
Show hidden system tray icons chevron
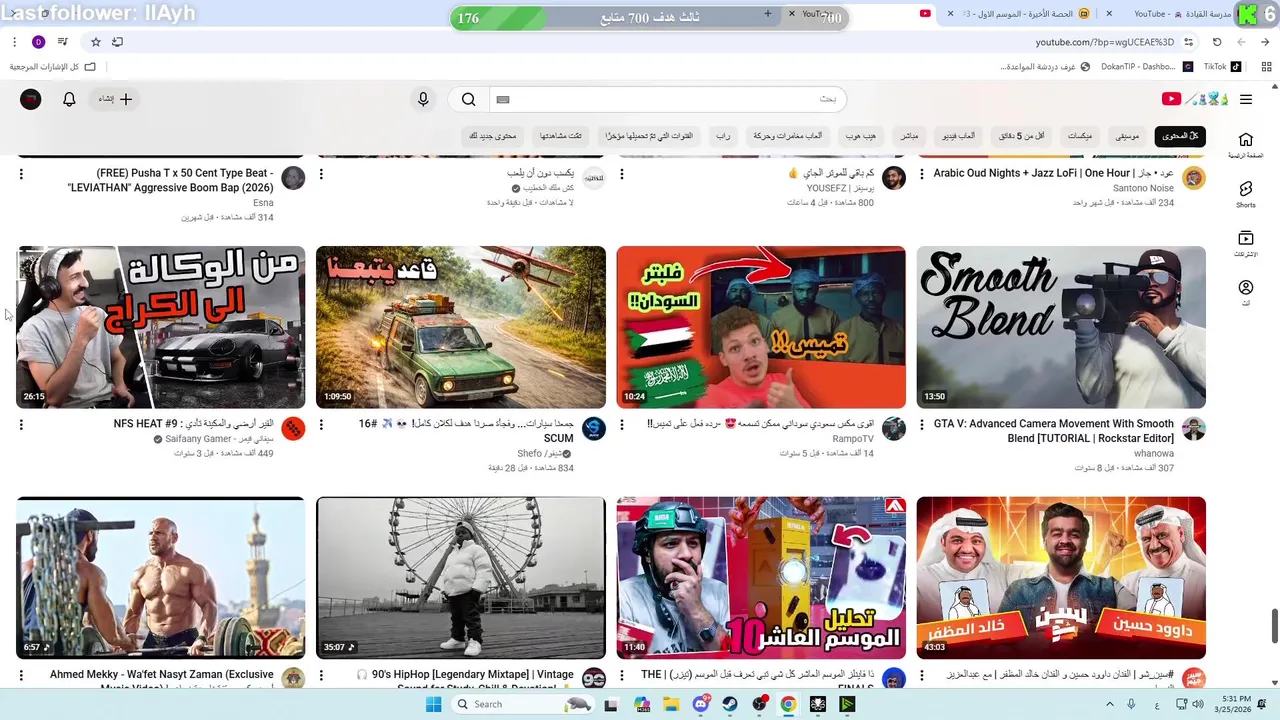1109,704
